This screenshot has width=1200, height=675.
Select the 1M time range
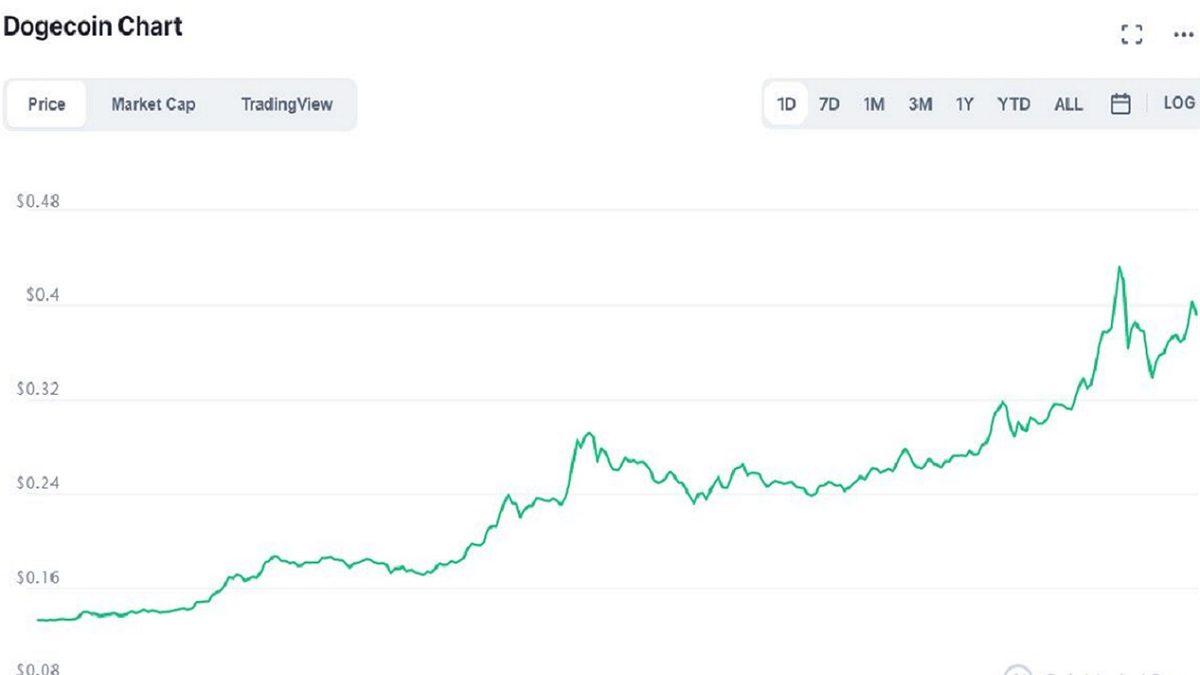tap(874, 103)
